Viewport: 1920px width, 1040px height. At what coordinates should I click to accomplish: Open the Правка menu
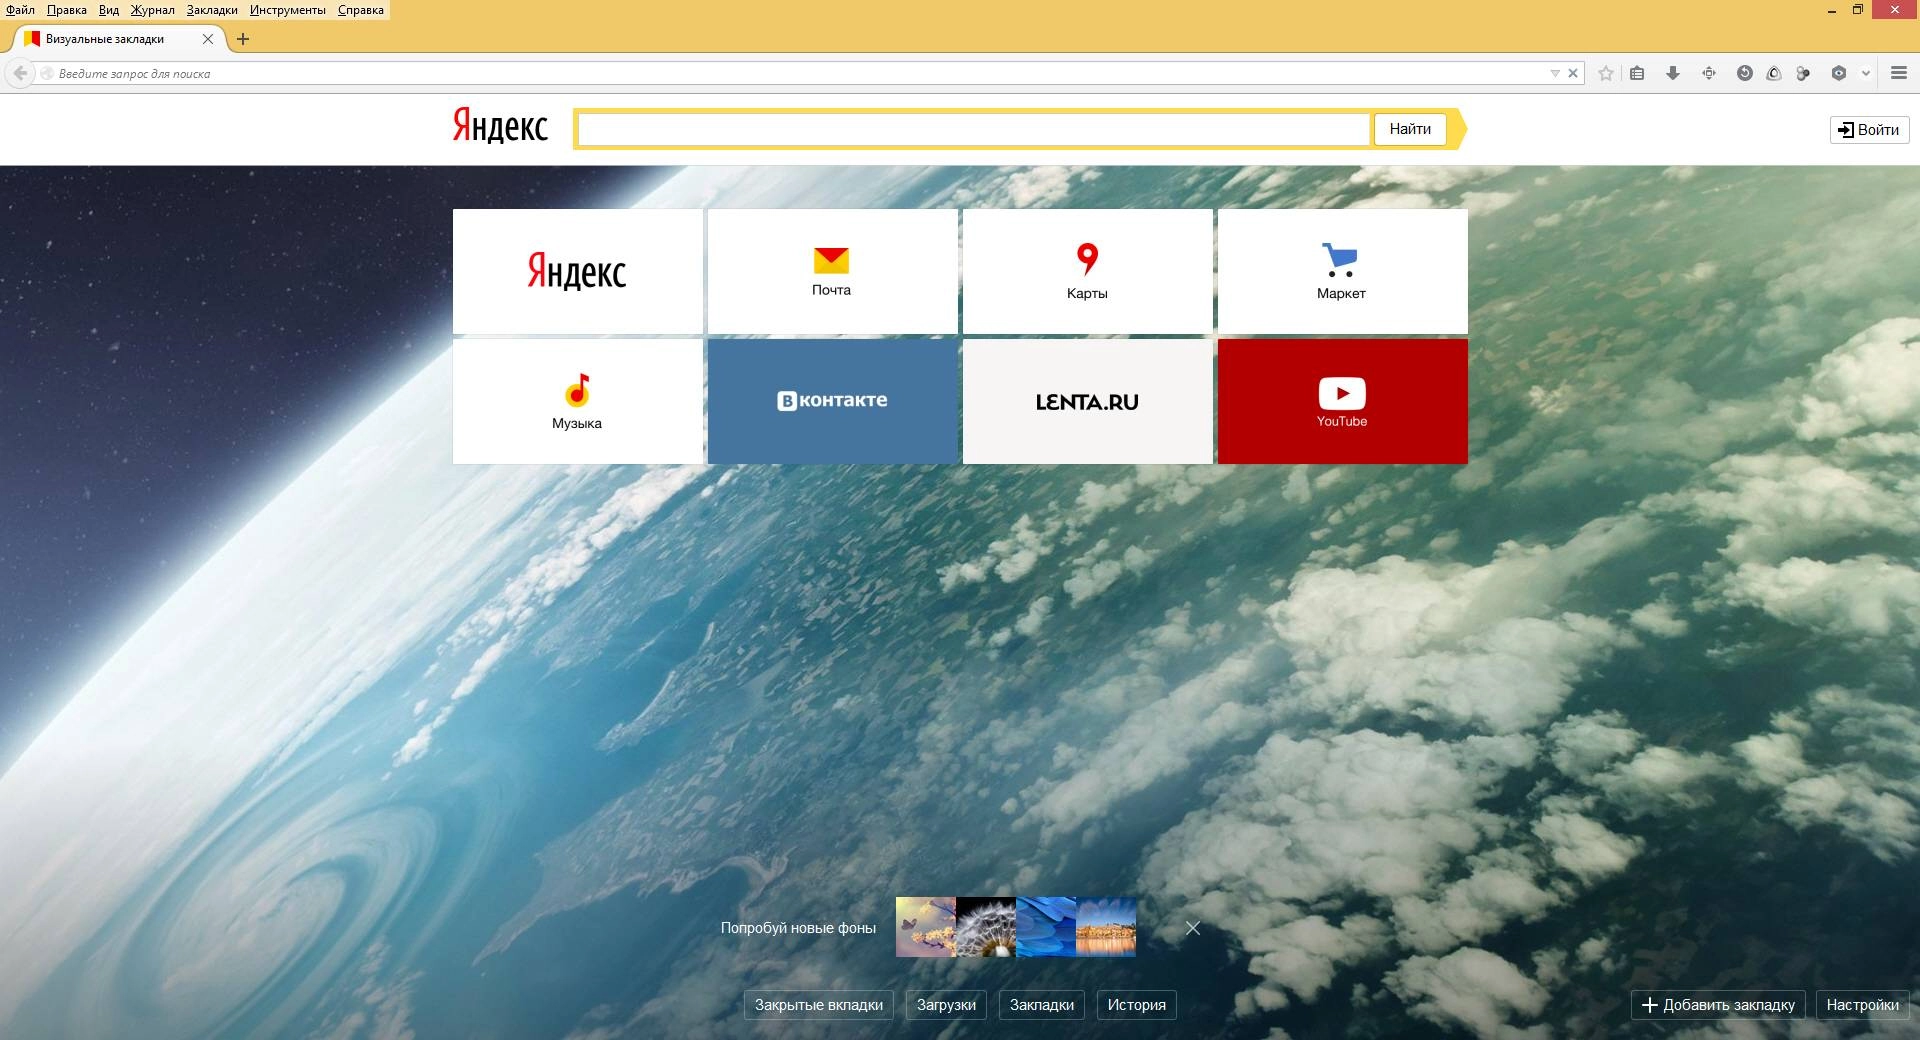(x=67, y=10)
